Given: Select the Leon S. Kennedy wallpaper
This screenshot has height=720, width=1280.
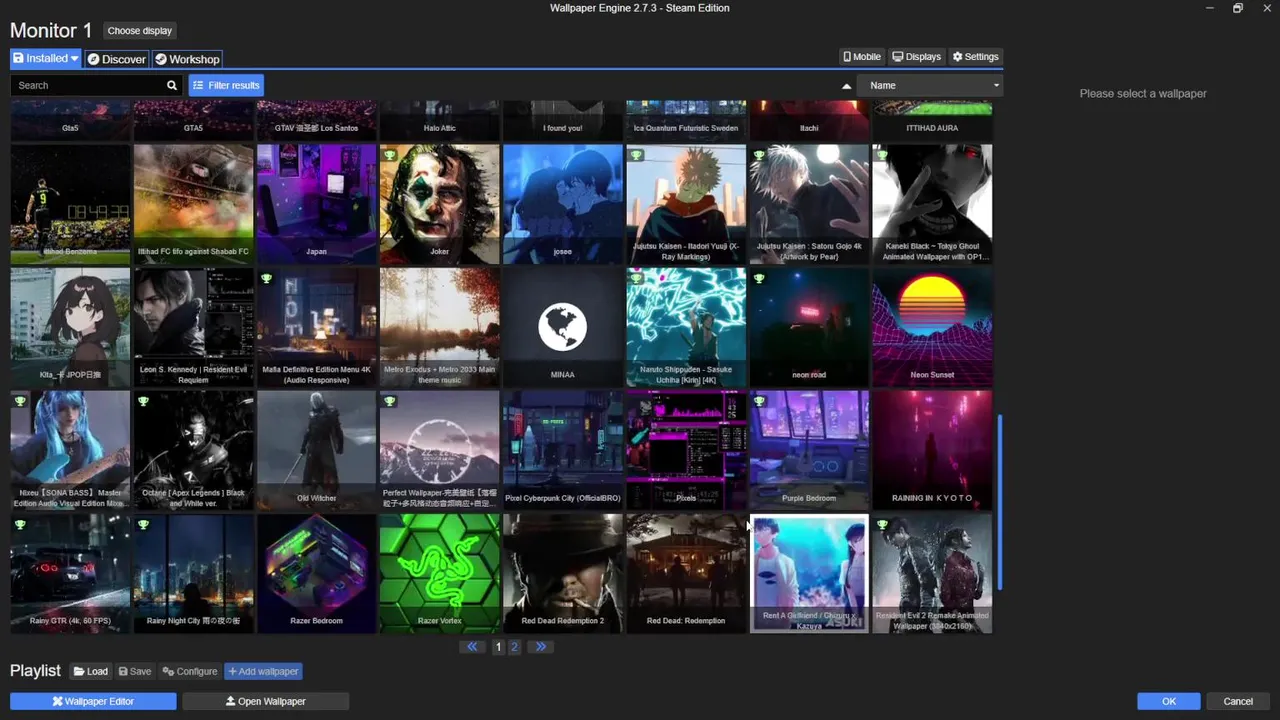Looking at the screenshot, I should point(193,327).
